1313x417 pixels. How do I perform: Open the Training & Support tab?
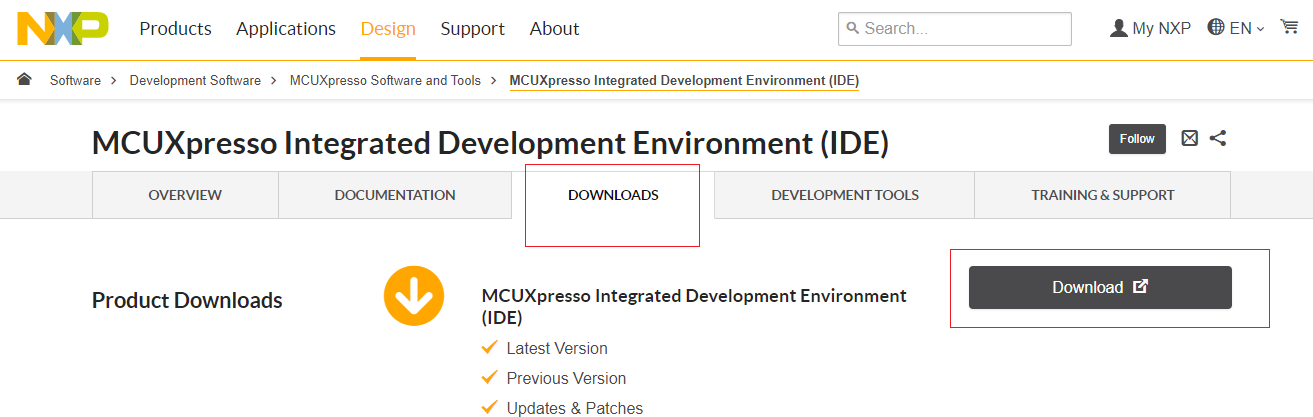[1103, 195]
